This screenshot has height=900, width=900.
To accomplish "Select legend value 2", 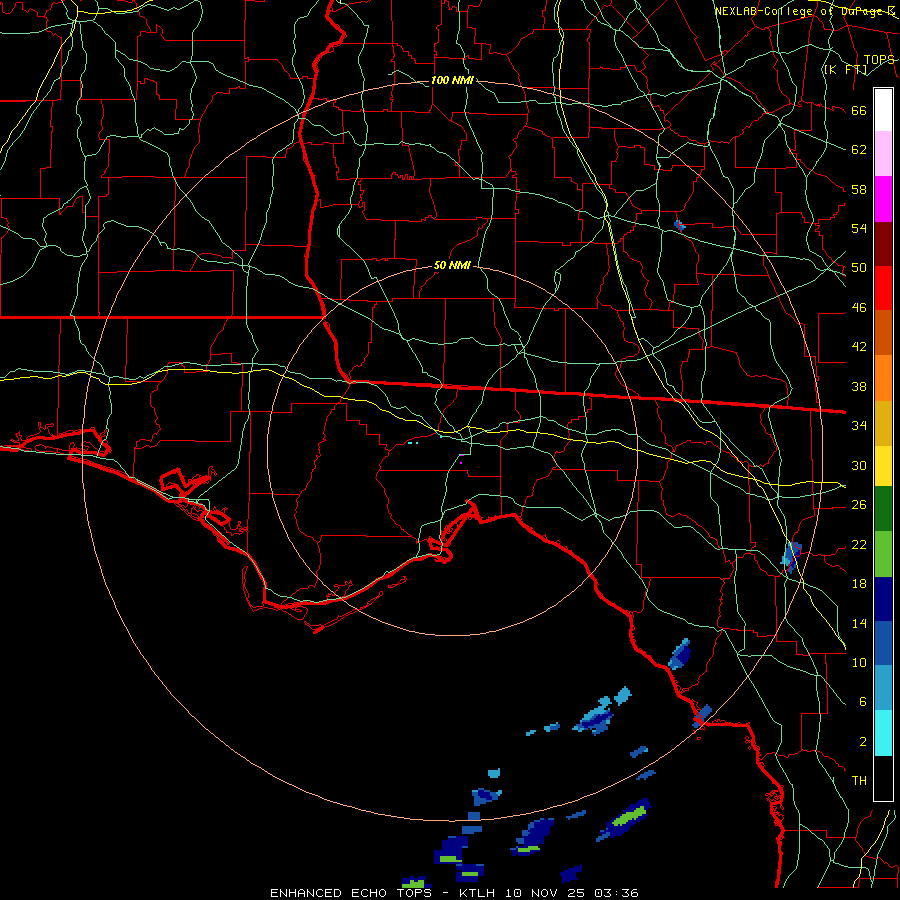I will (x=862, y=742).
